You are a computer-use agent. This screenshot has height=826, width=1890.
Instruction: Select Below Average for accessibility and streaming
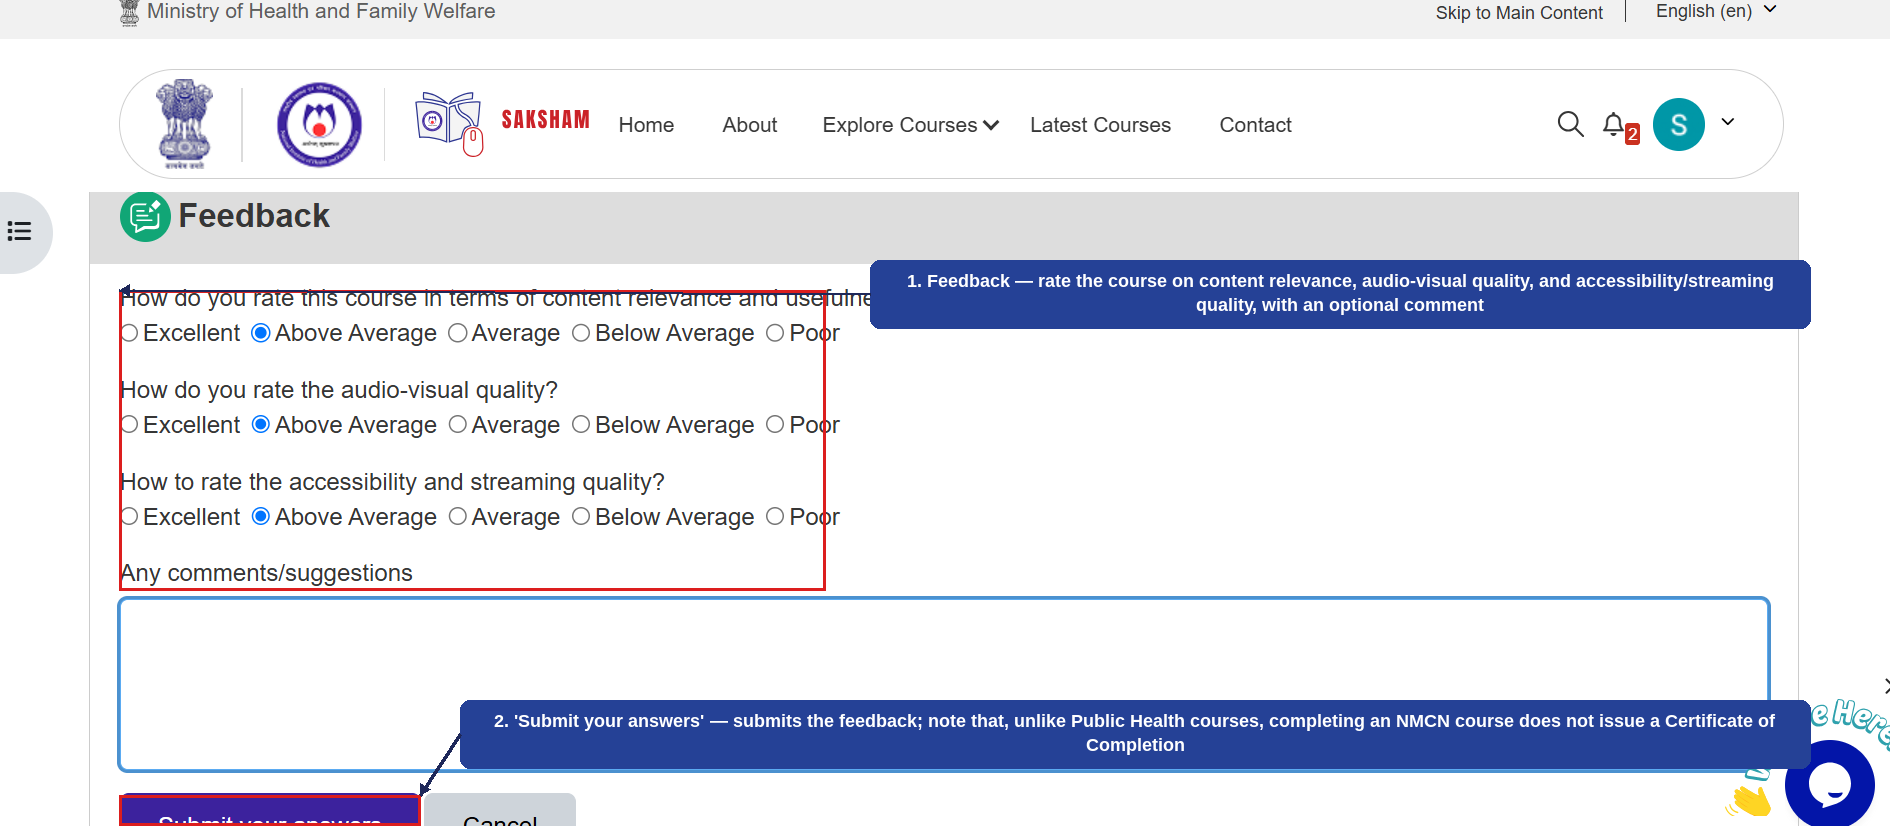[581, 517]
